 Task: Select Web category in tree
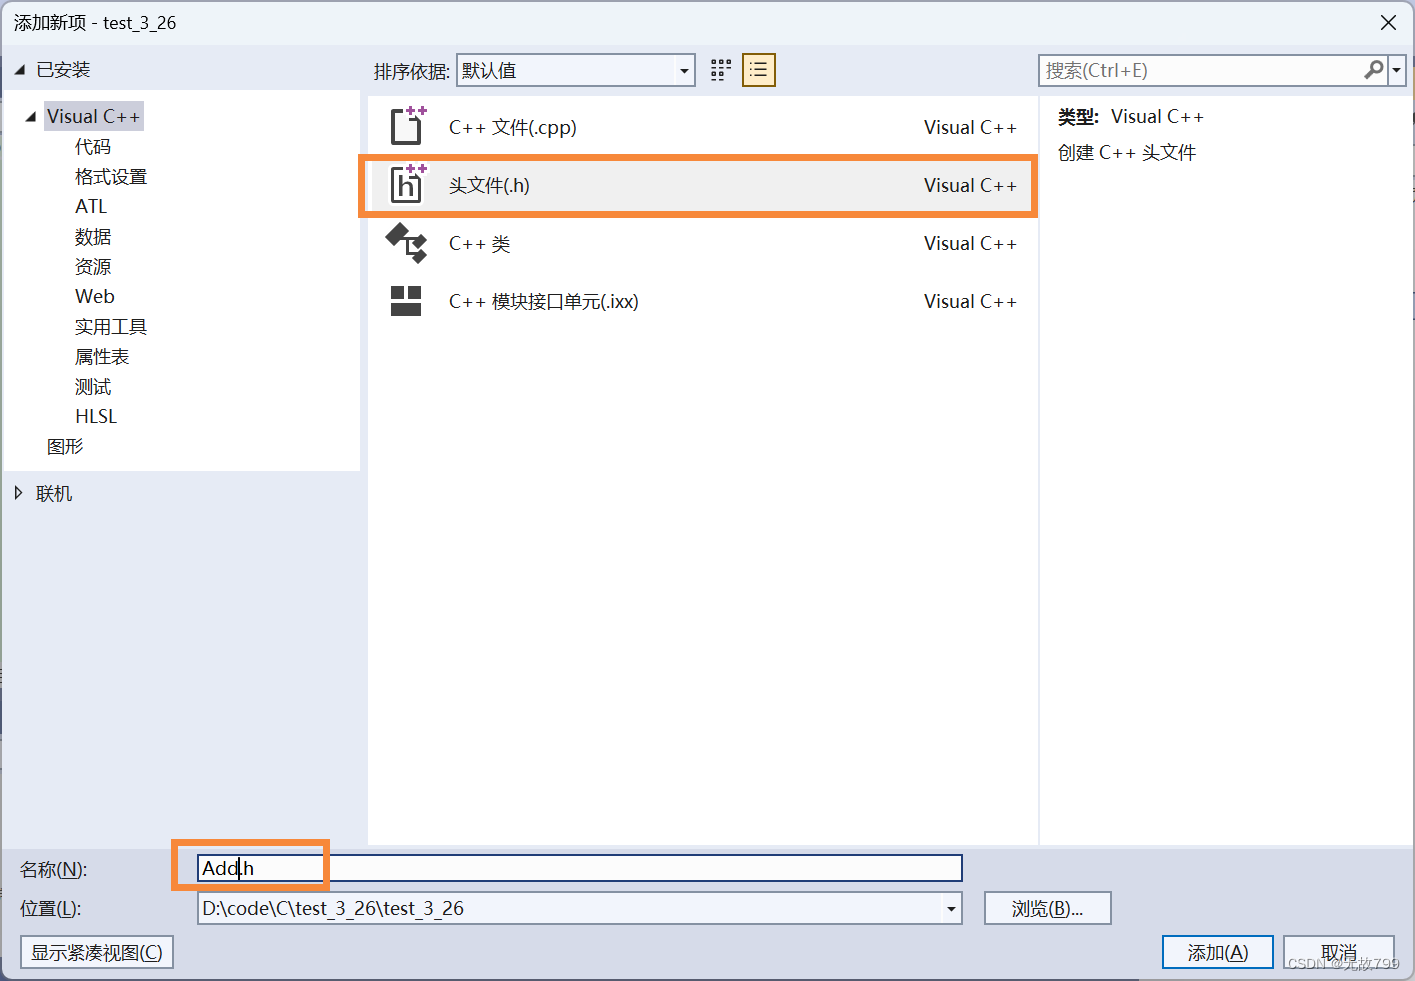tap(95, 296)
